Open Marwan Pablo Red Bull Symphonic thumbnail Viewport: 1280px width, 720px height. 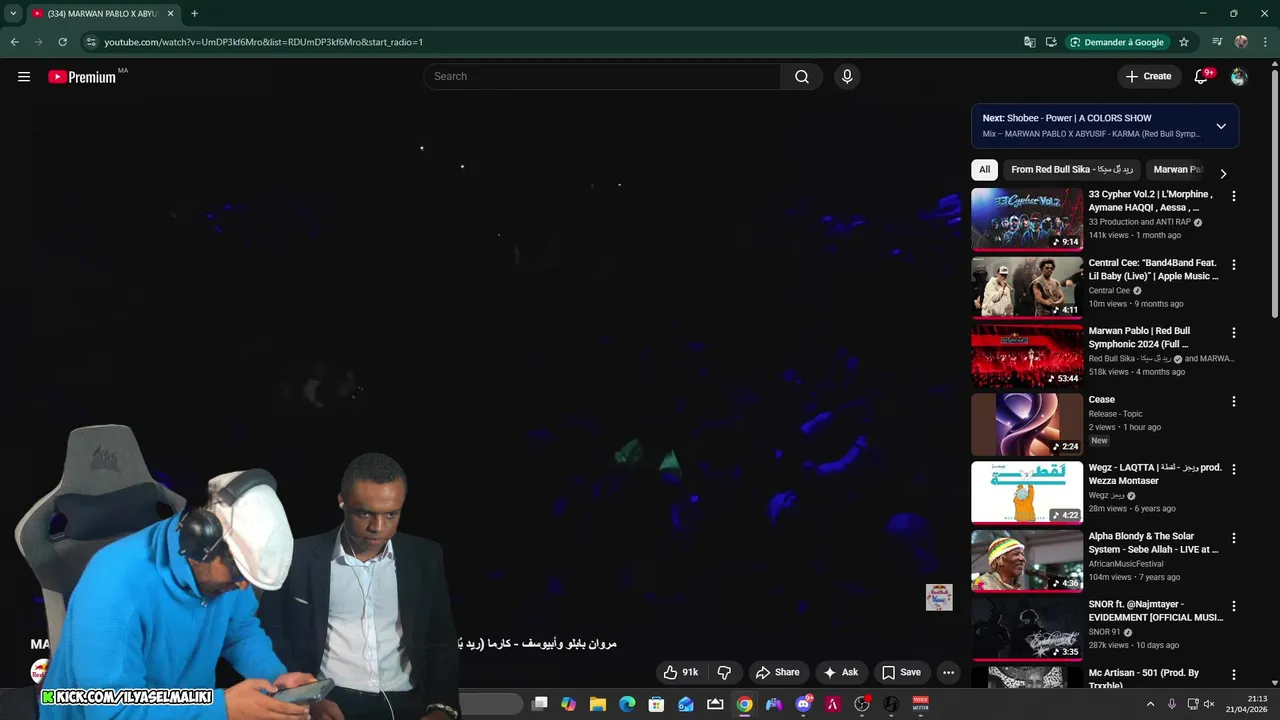1027,356
